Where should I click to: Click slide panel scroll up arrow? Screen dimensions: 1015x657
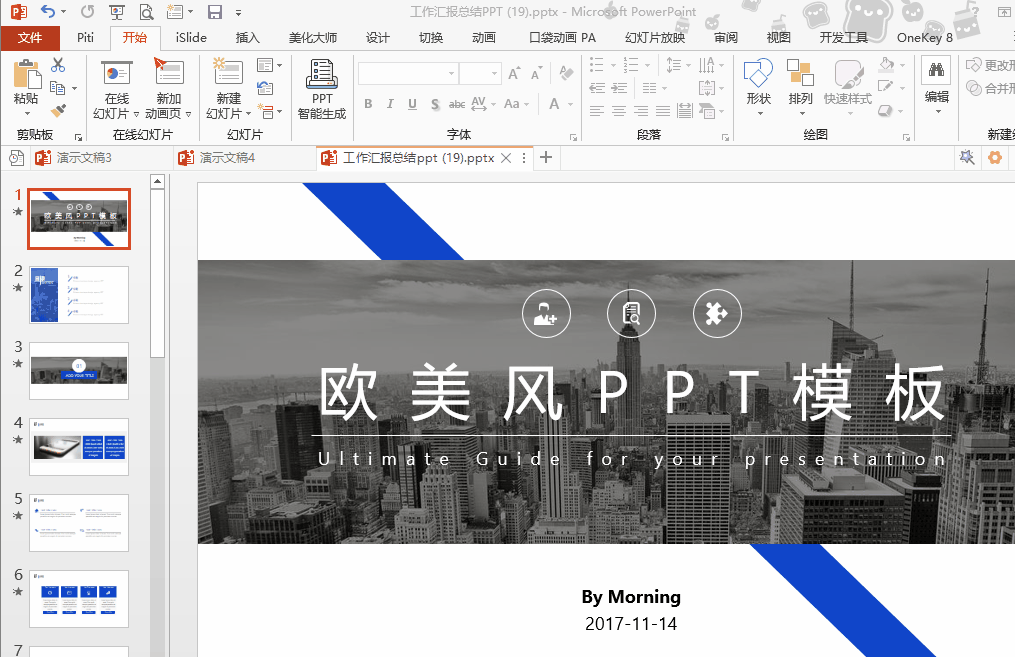(157, 182)
